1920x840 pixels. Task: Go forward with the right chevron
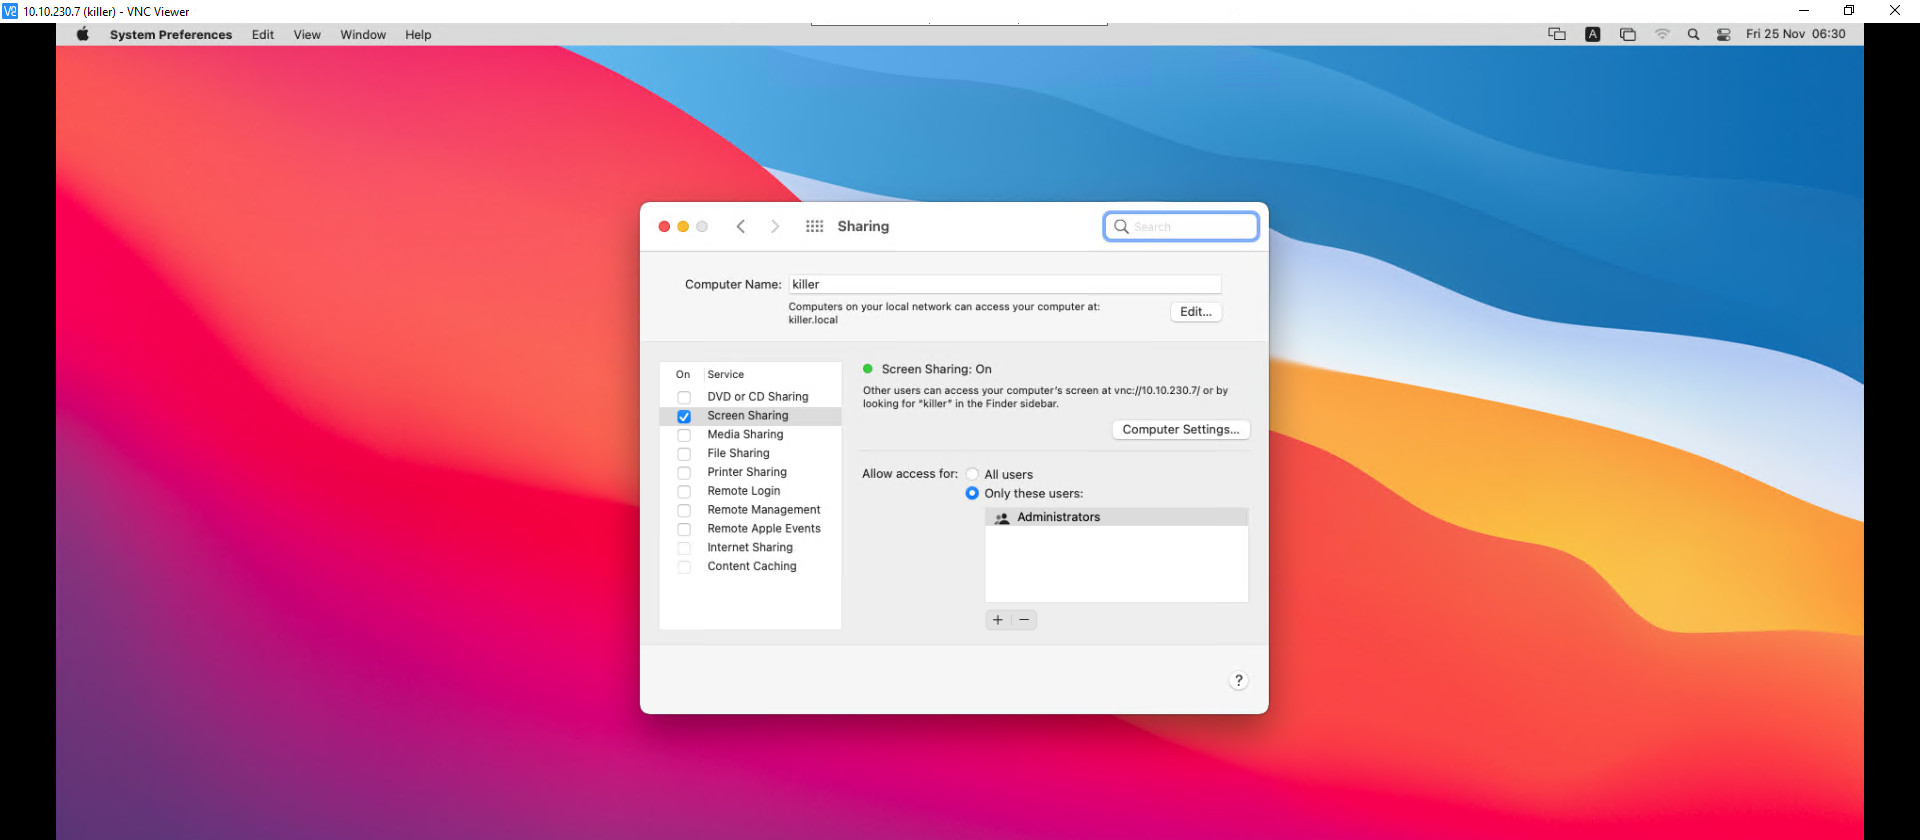tap(775, 227)
